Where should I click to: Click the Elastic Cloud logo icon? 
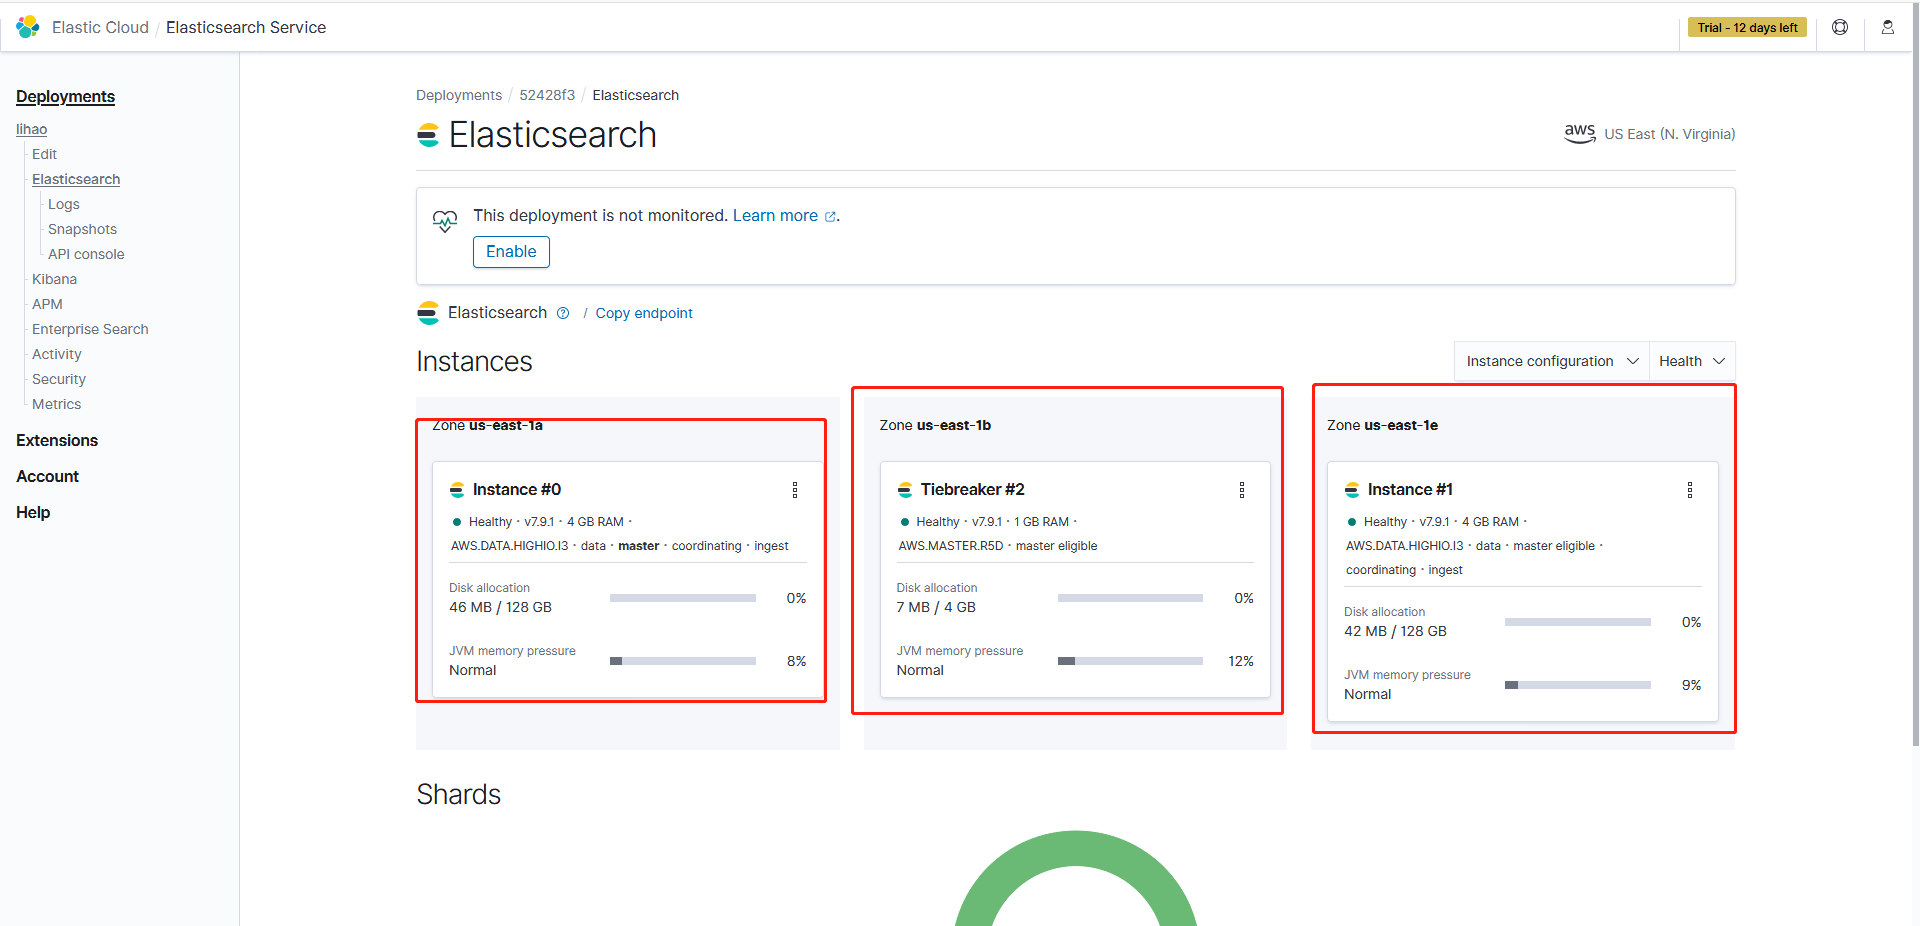28,27
